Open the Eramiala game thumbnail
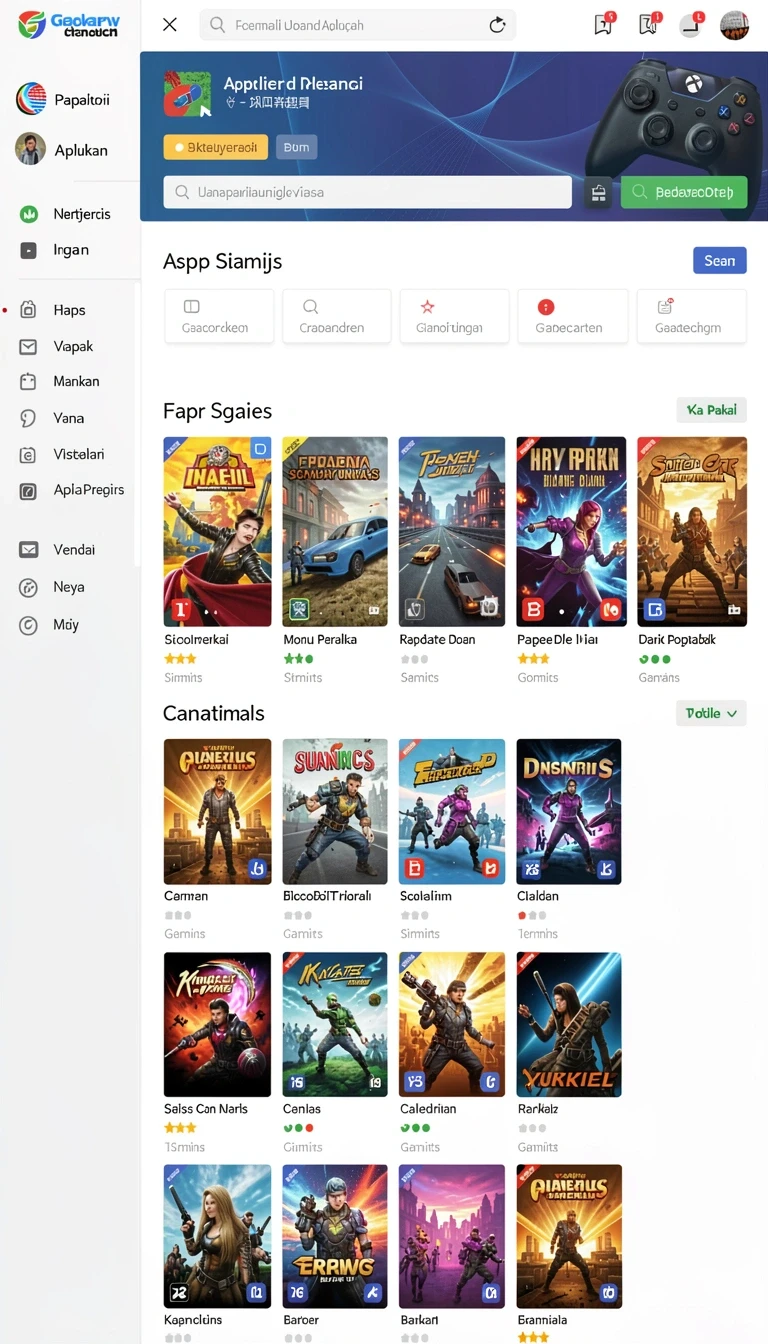Viewport: 768px width, 1344px height. click(569, 1236)
